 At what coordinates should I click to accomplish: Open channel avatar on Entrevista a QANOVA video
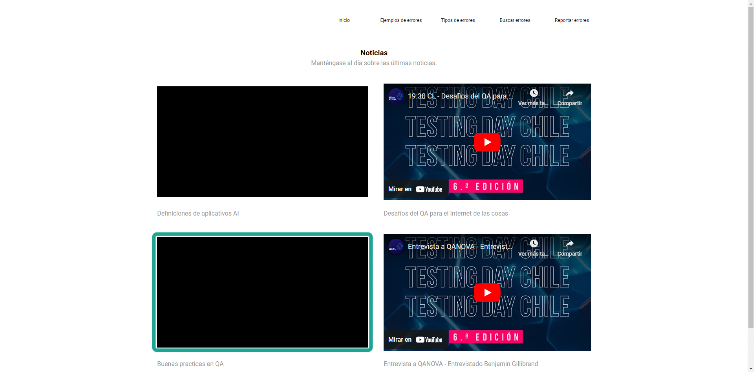(396, 246)
